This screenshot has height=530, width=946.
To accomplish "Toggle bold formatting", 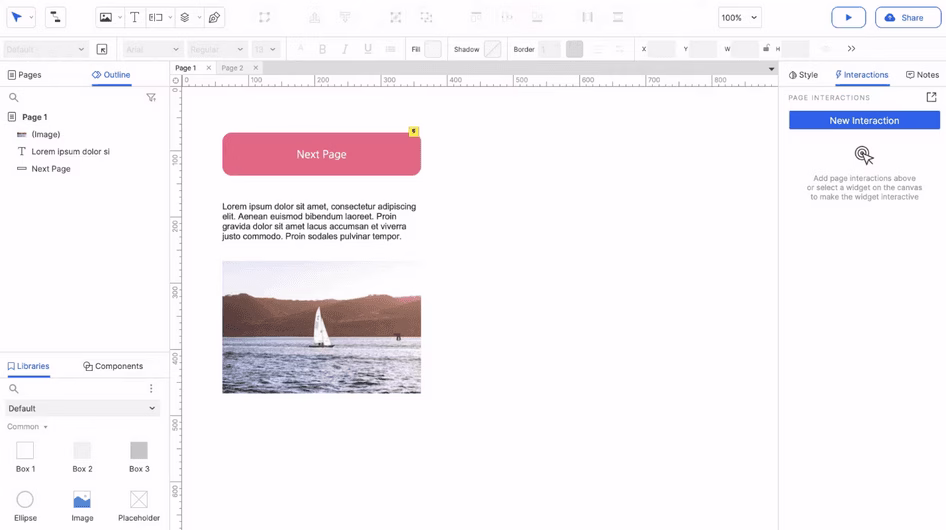I will (323, 49).
